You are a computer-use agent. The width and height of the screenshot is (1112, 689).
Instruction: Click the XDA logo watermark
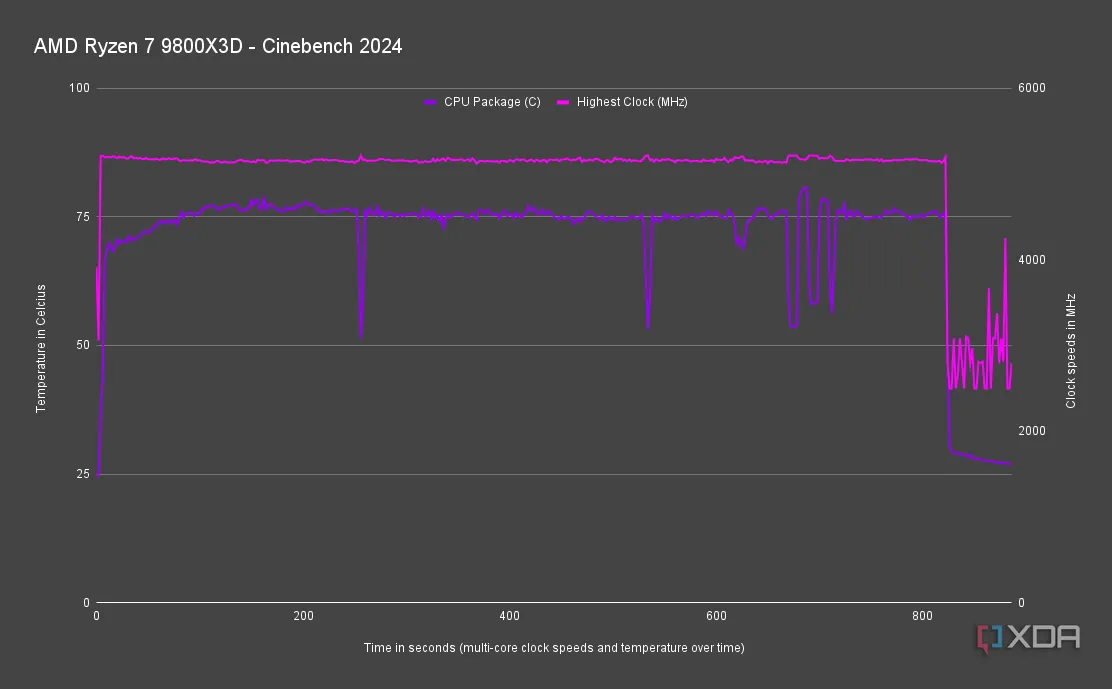(1028, 638)
